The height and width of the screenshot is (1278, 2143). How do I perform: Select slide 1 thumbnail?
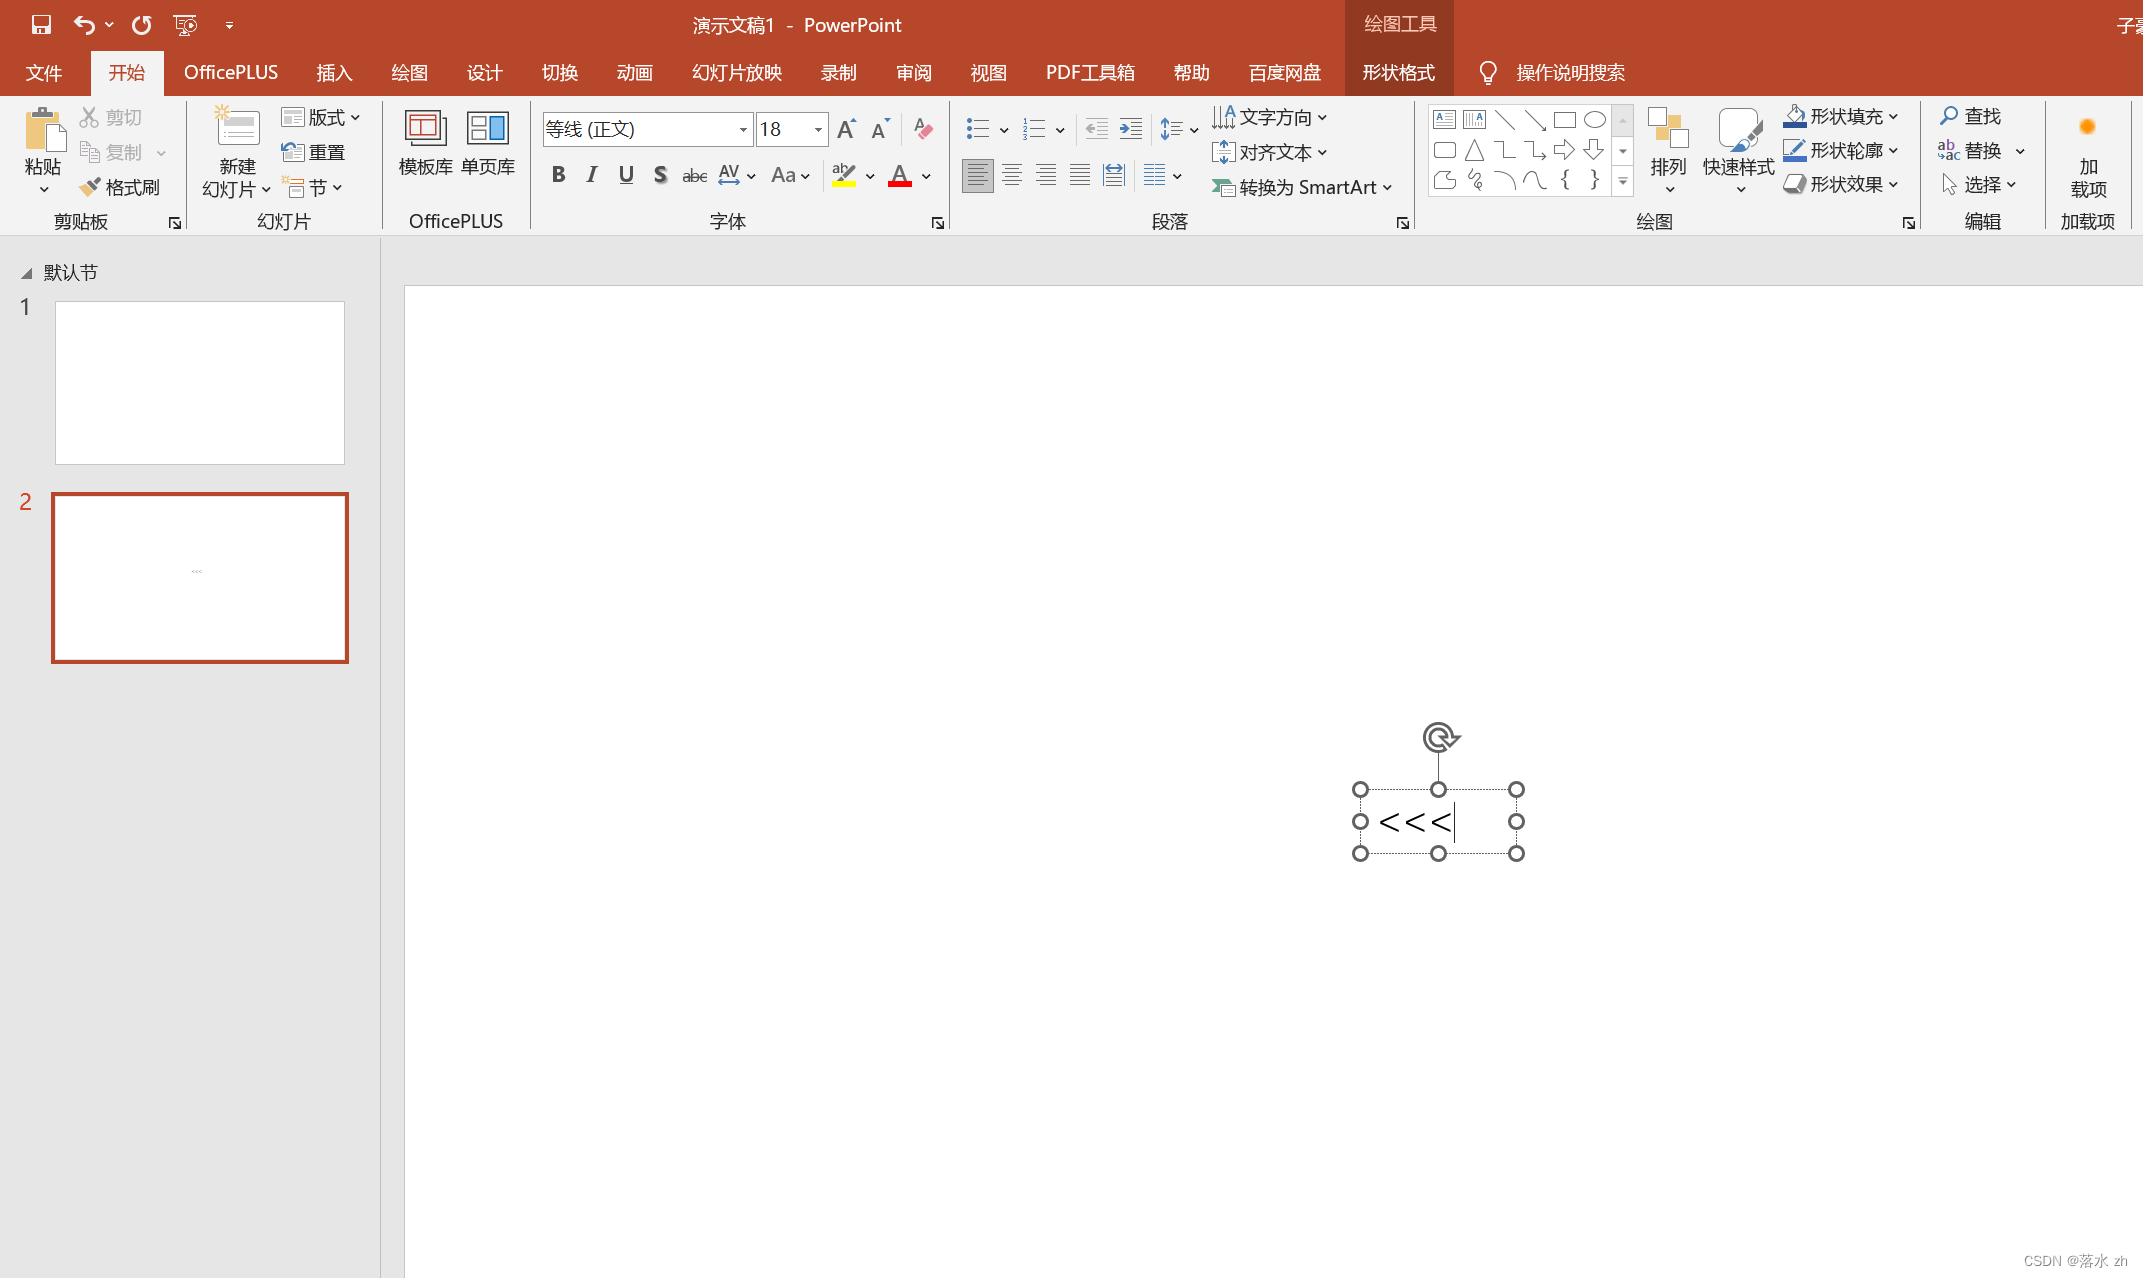pos(200,382)
